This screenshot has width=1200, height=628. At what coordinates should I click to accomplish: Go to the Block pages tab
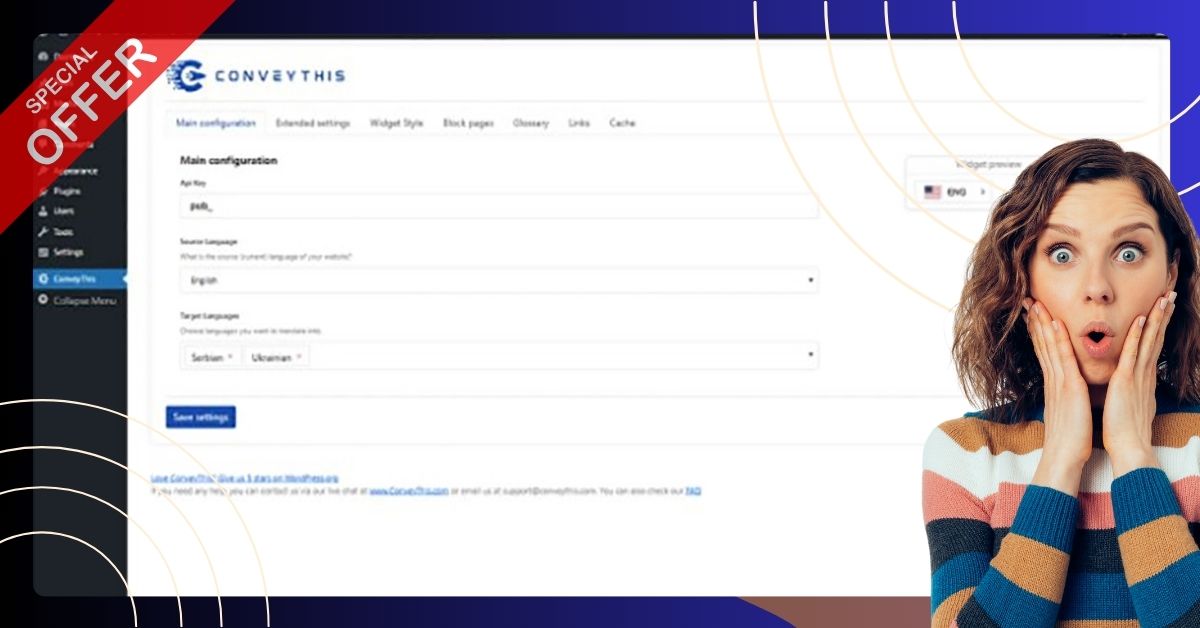coord(468,123)
